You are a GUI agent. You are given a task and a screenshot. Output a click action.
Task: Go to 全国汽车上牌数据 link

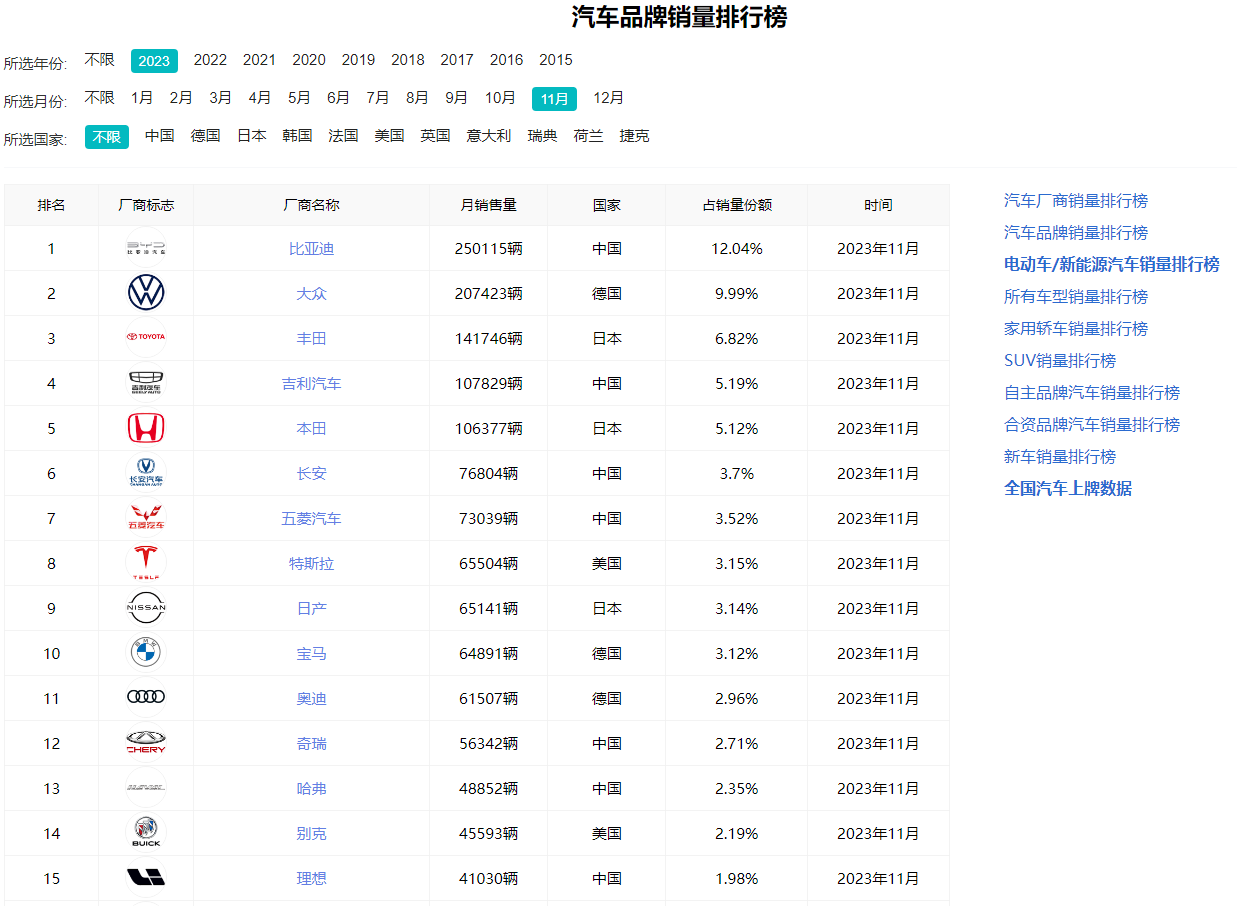[x=1067, y=489]
